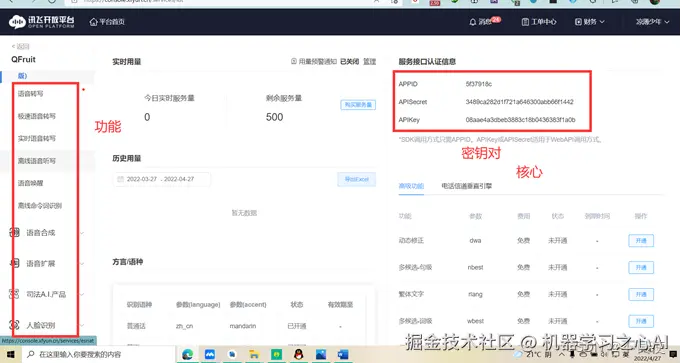Click the 管理 link for usage alerts

pos(370,62)
